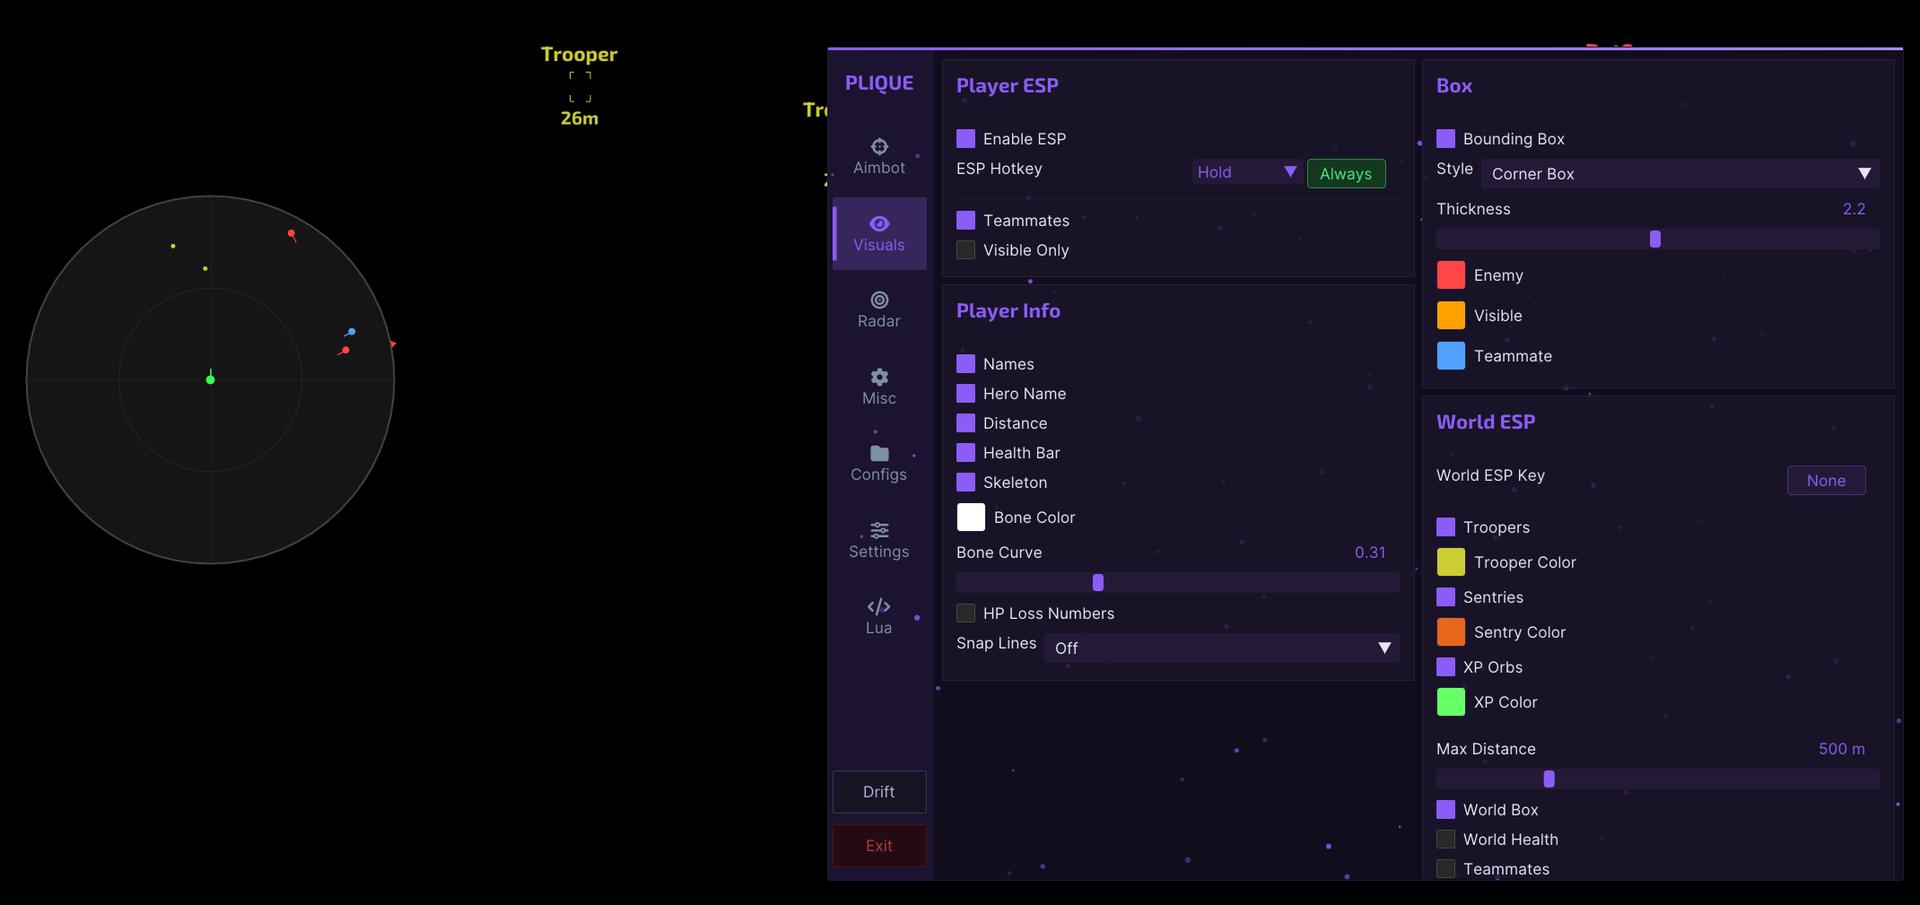Viewport: 1920px width, 905px height.
Task: Open the Snap Lines dropdown
Action: point(1221,648)
